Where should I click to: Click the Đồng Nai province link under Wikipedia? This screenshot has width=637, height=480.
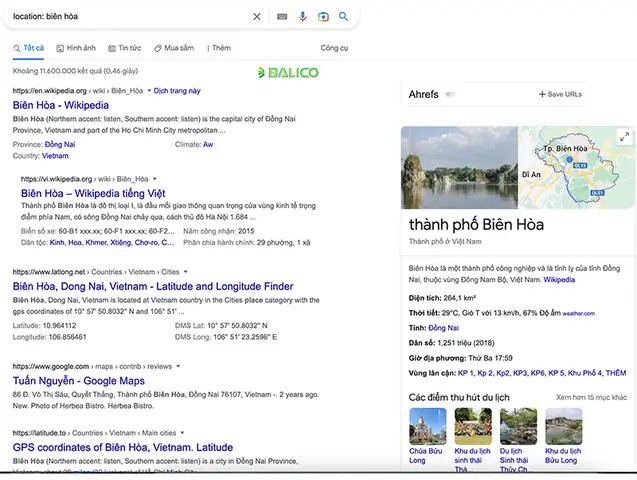tap(60, 144)
